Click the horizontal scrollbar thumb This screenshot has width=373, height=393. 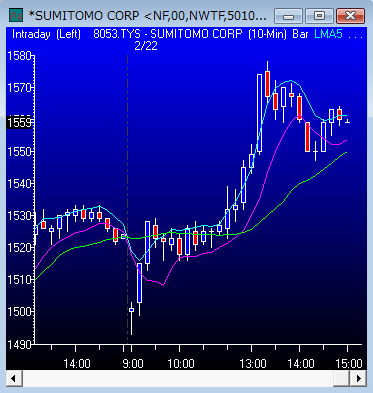click(x=341, y=379)
